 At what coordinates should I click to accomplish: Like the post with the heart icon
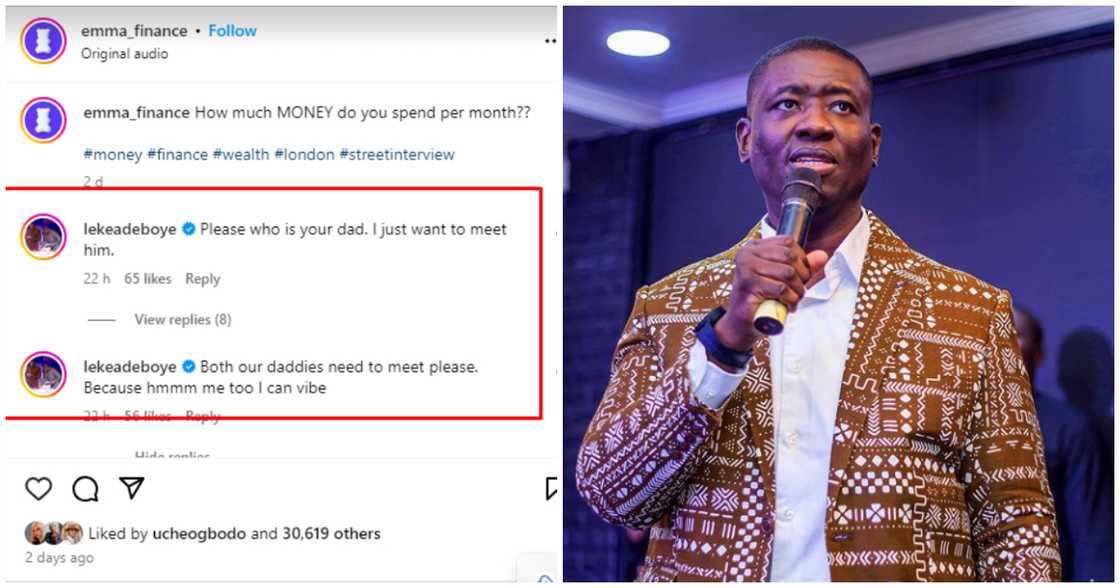[x=39, y=489]
